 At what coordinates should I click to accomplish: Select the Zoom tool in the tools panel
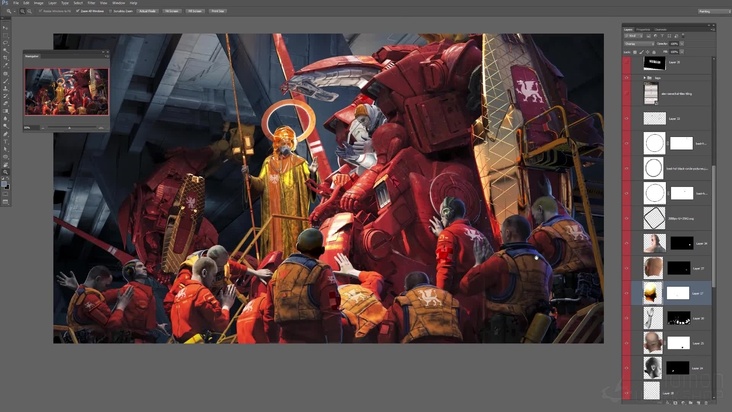pos(5,172)
